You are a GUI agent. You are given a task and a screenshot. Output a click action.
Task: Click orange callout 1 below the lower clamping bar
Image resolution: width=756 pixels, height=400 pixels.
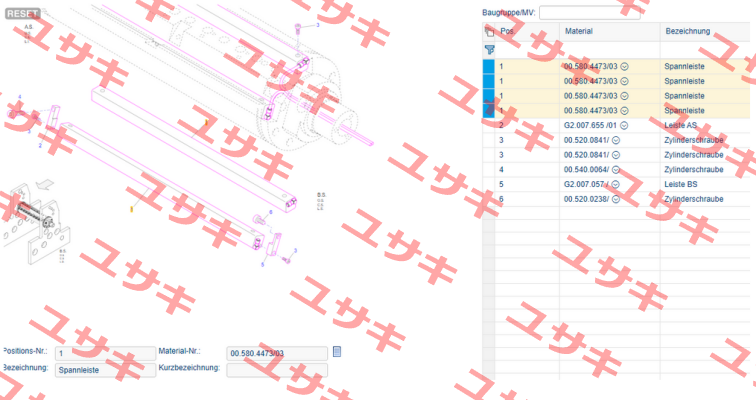coord(131,209)
